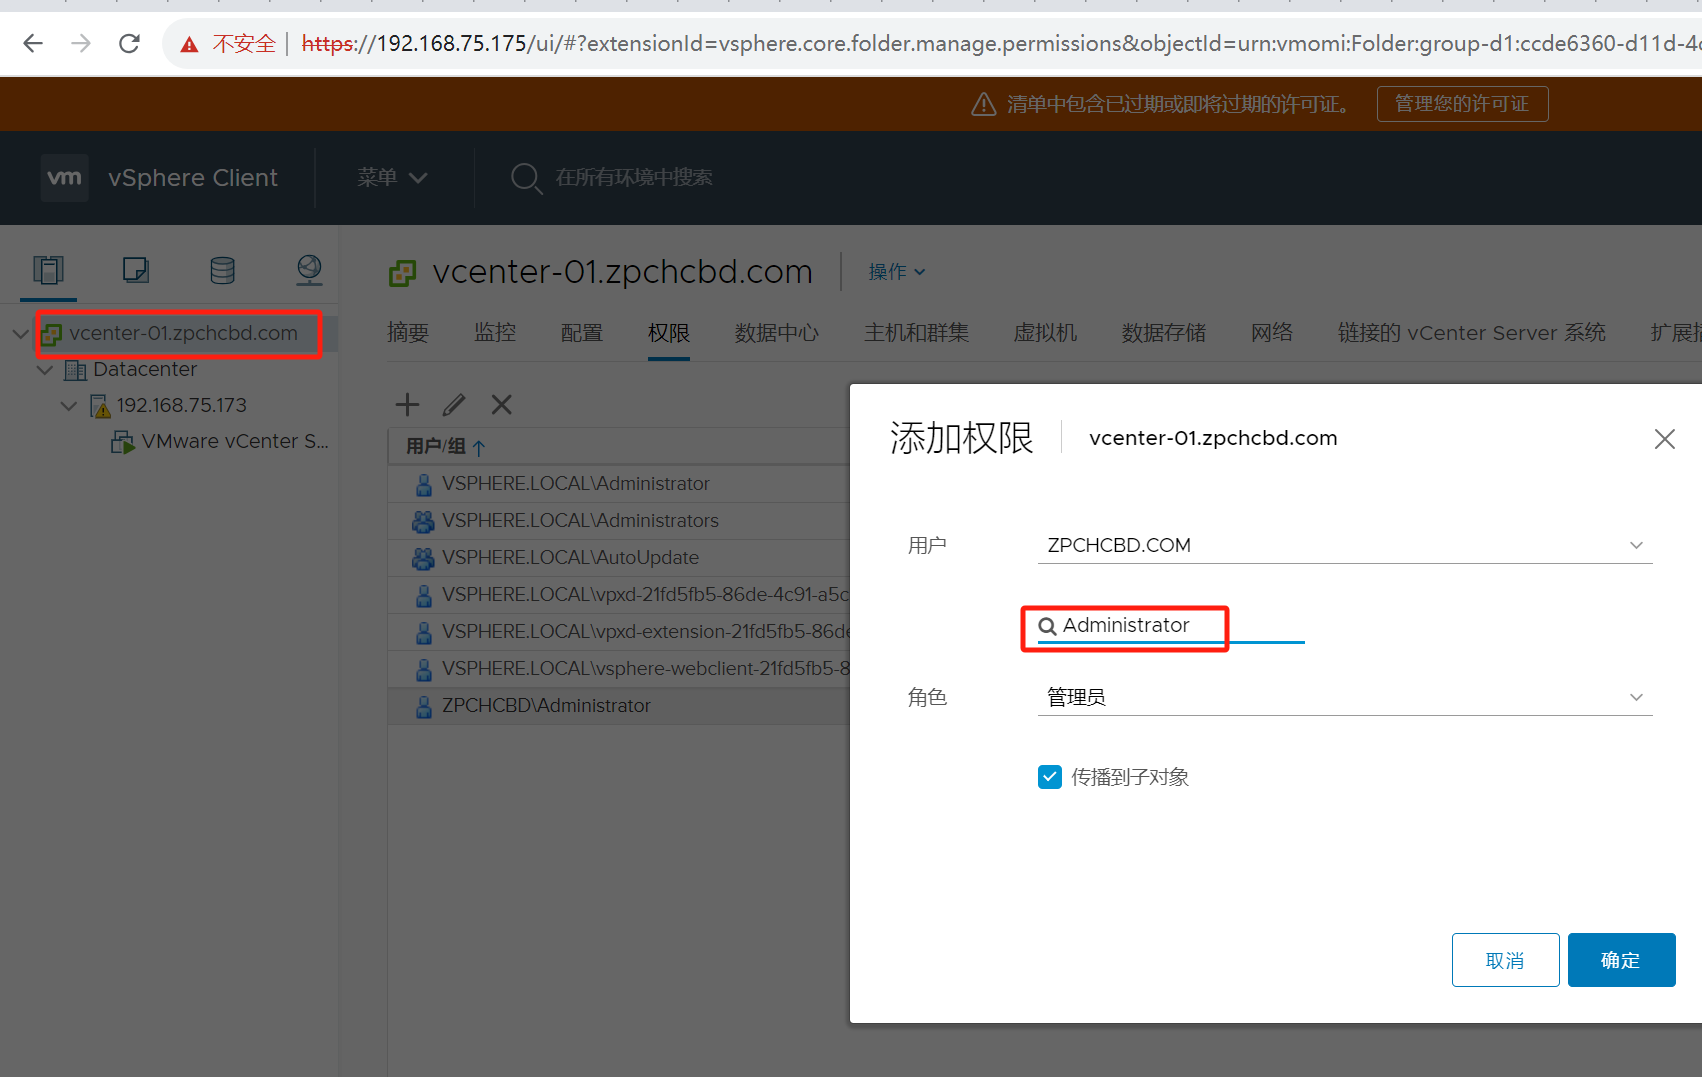Click the host warning icon for 192.168.75.173

[100, 406]
